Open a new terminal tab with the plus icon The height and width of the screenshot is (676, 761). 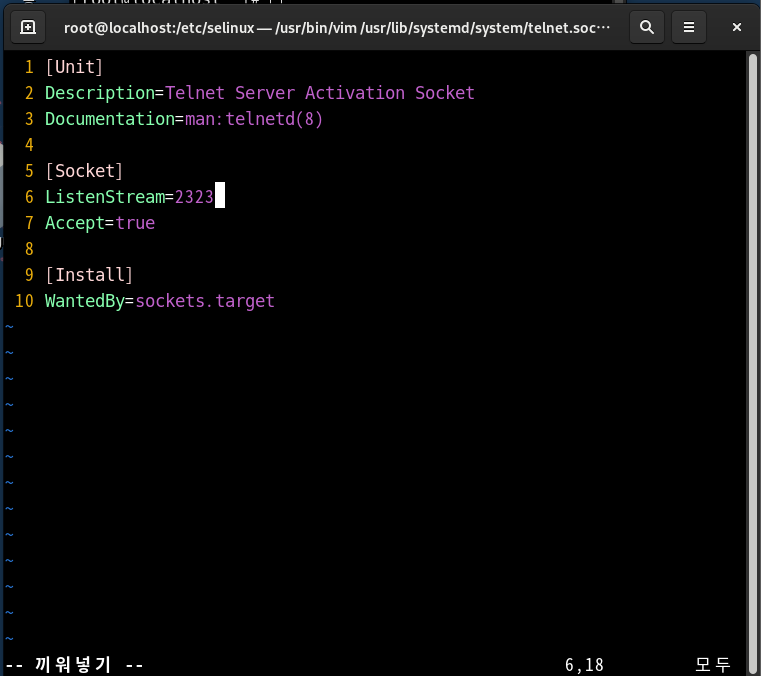click(x=28, y=27)
